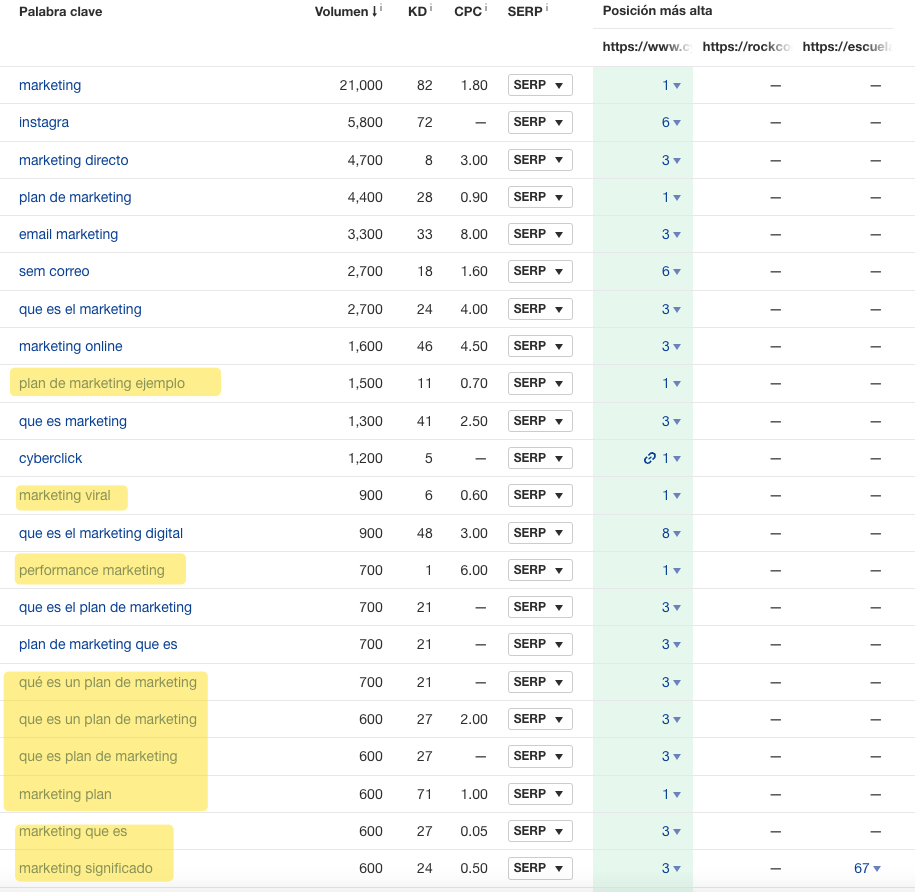Open the SERP dropdown for "marketing" row
This screenshot has width=915, height=892.
click(540, 85)
